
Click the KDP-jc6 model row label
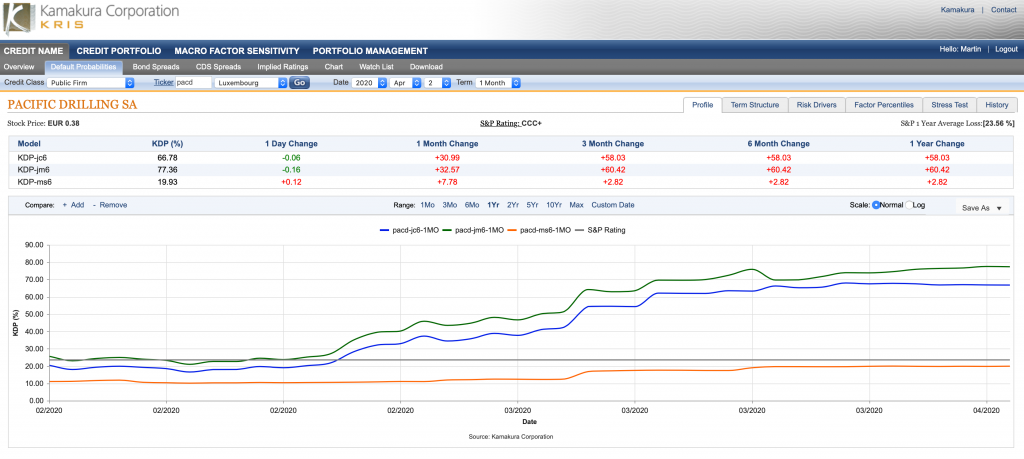pyautogui.click(x=32, y=158)
